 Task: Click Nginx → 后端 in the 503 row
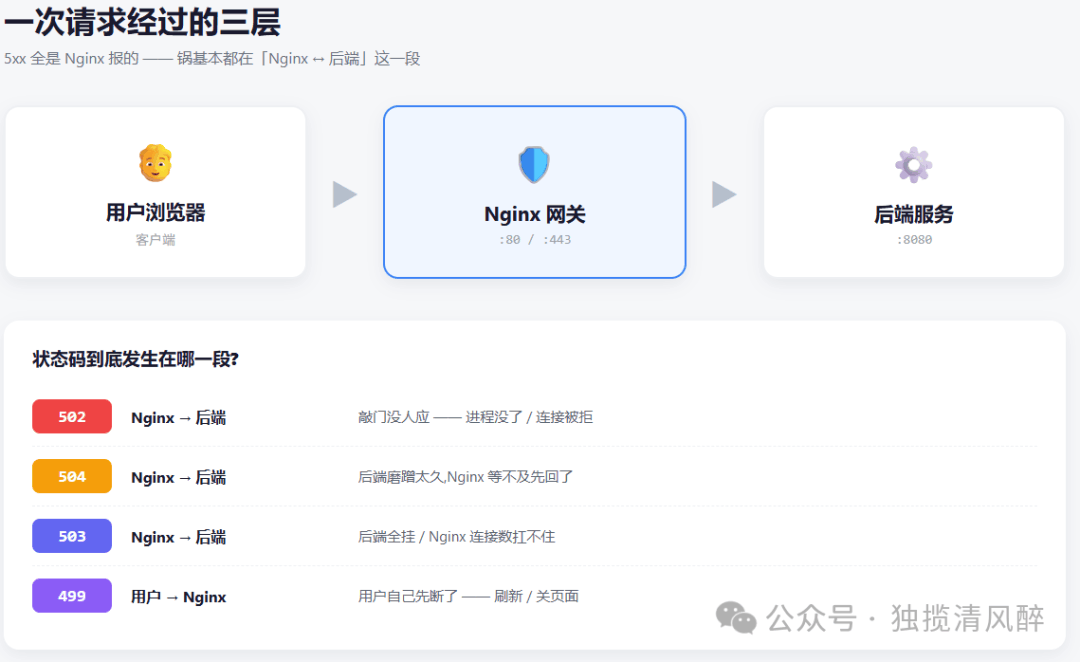178,537
